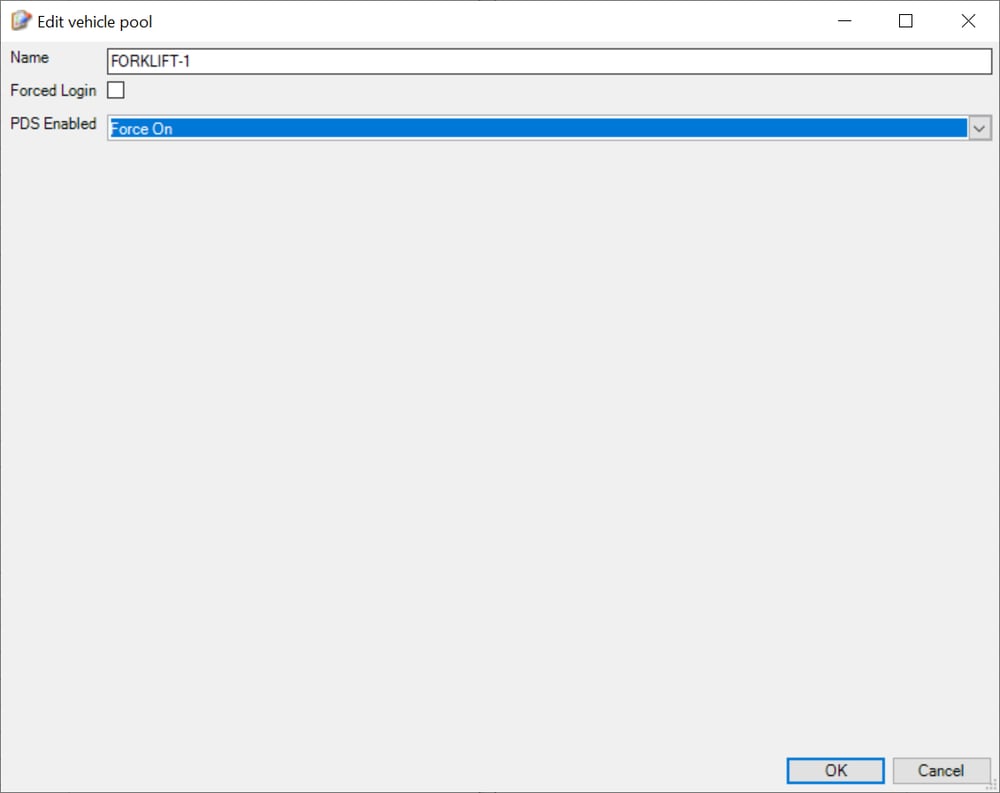Click on the FORKLIFT-1 text
This screenshot has height=793, width=1000.
pyautogui.click(x=150, y=61)
